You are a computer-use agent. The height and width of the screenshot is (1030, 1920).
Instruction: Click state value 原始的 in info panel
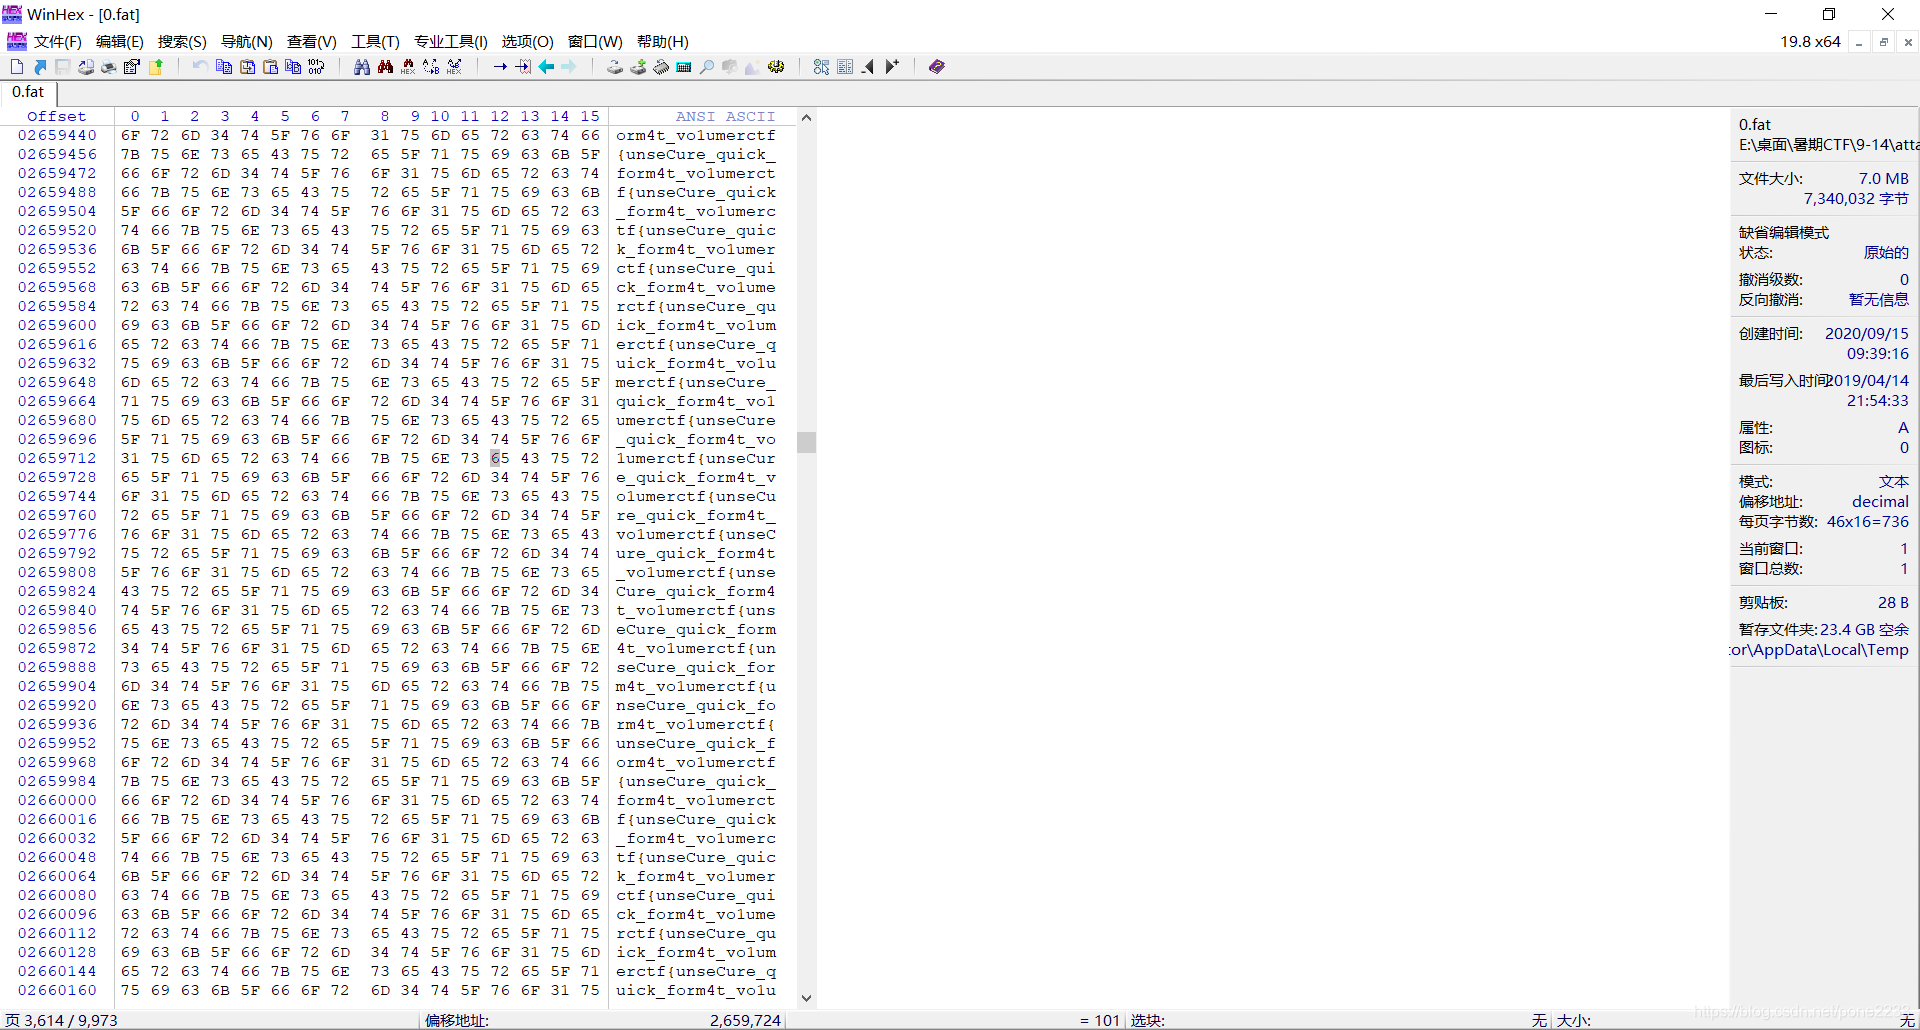tap(1886, 253)
